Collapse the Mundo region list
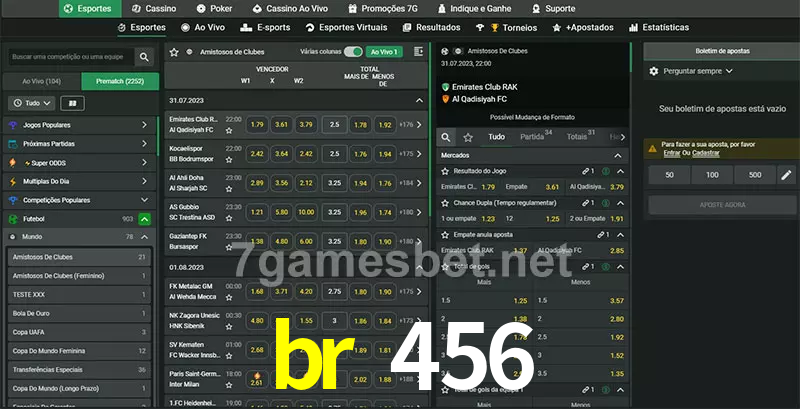This screenshot has height=409, width=800. 144,237
